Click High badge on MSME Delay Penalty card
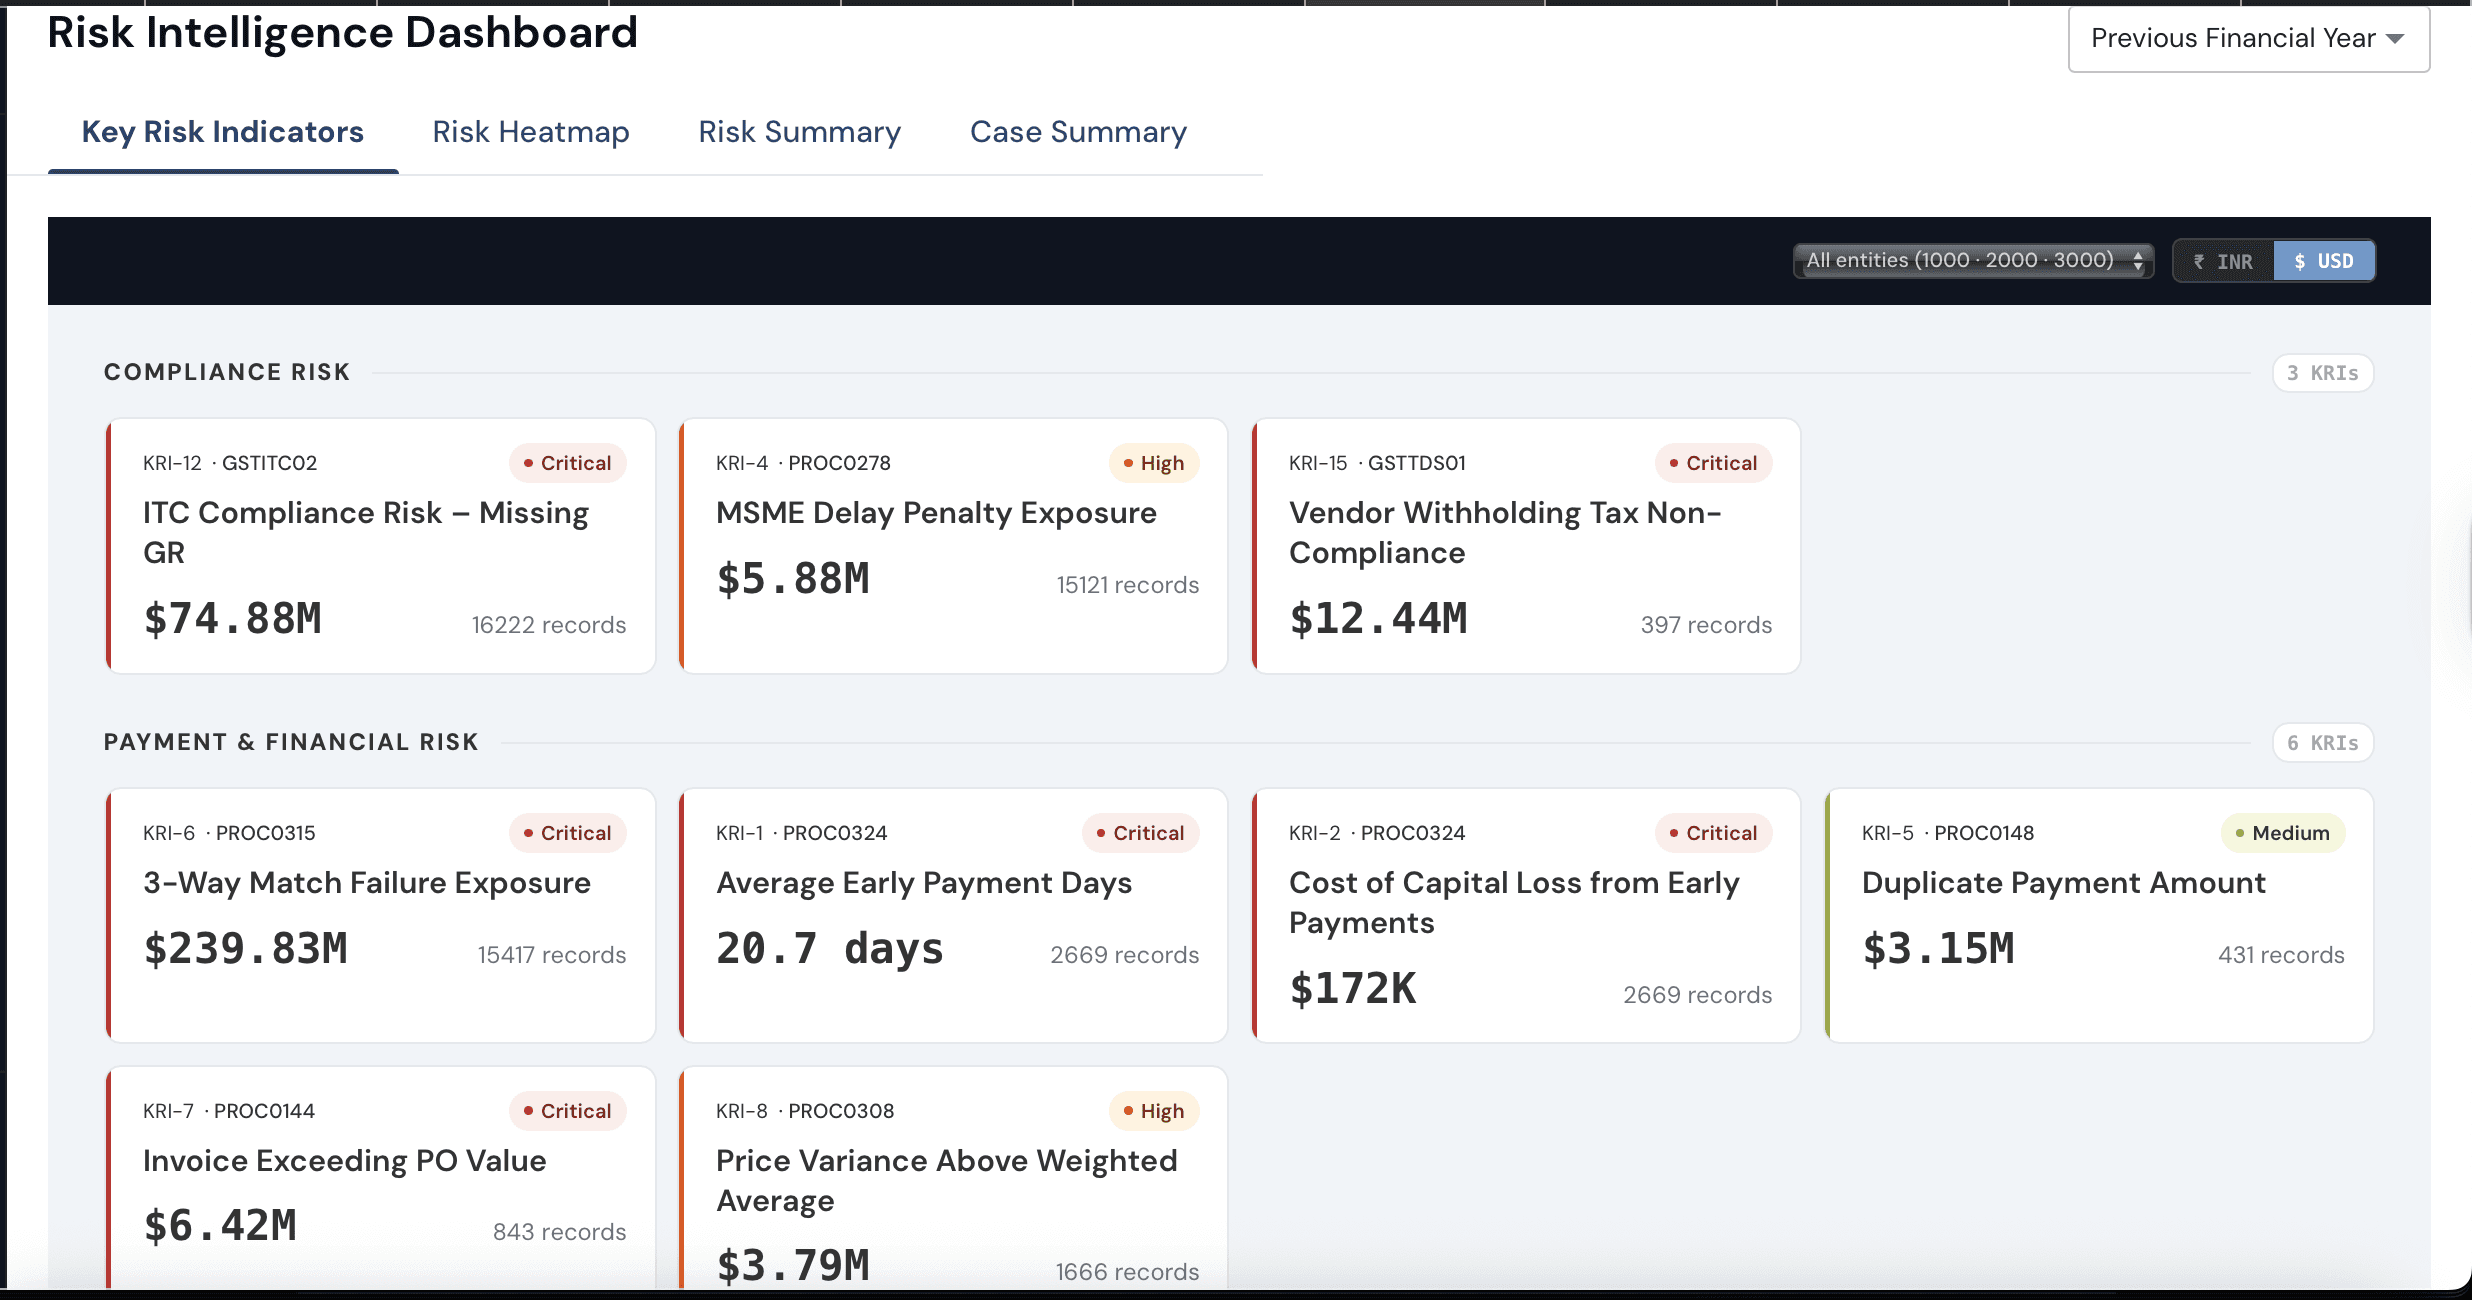 coord(1153,463)
